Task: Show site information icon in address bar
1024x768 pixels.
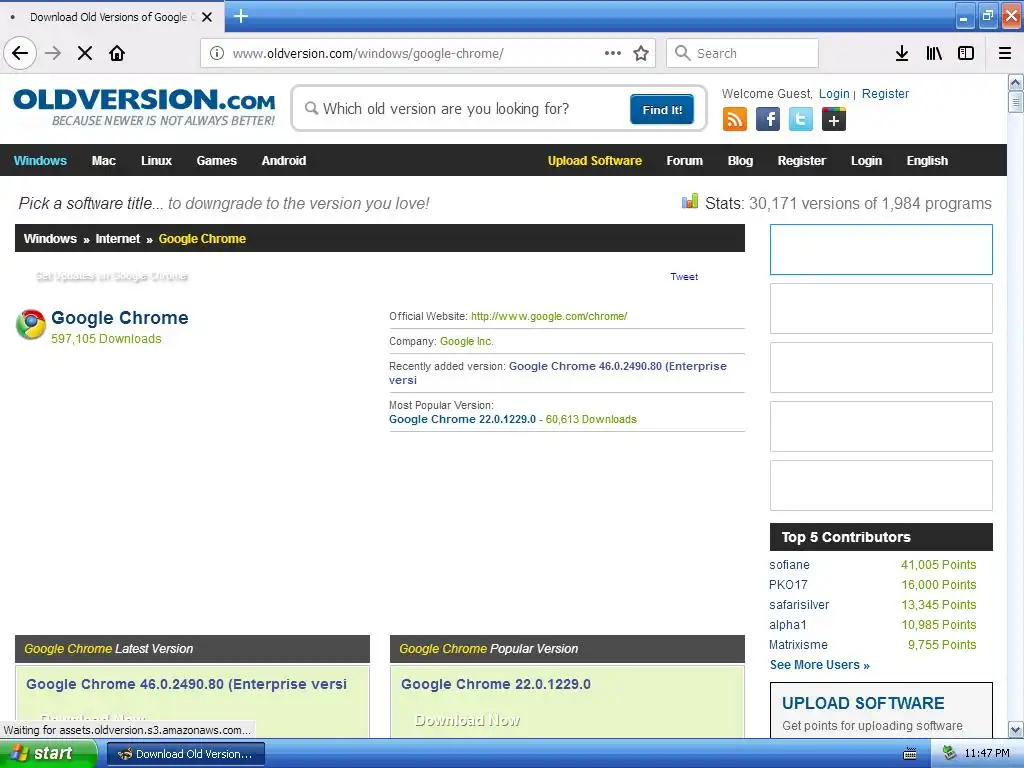Action: pos(217,53)
